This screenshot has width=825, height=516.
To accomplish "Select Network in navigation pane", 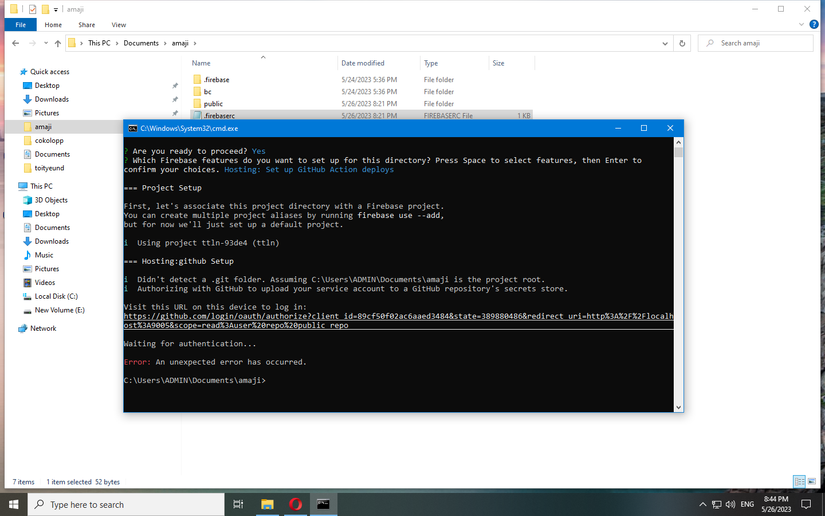I will [43, 328].
